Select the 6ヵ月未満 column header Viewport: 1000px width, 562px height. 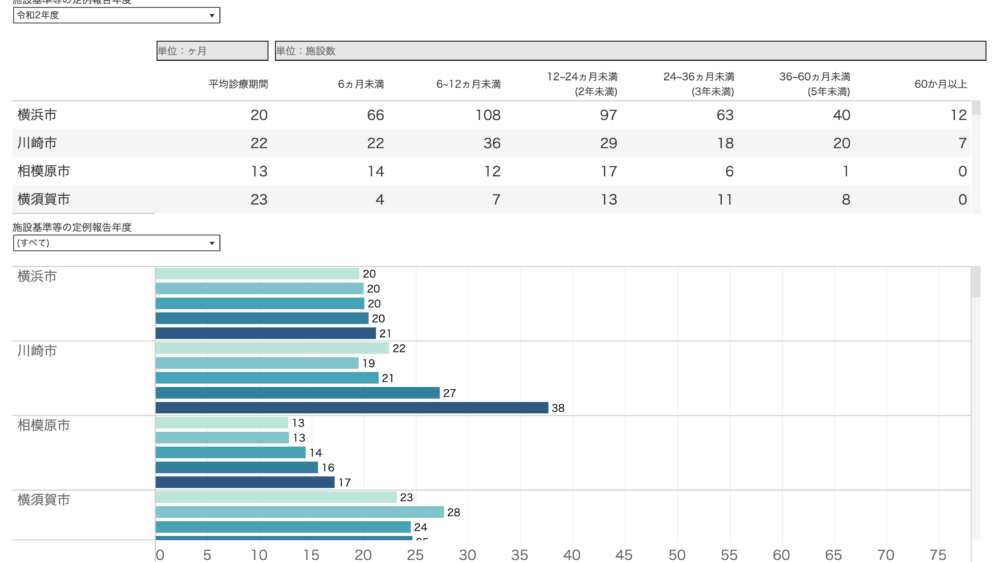(x=361, y=85)
